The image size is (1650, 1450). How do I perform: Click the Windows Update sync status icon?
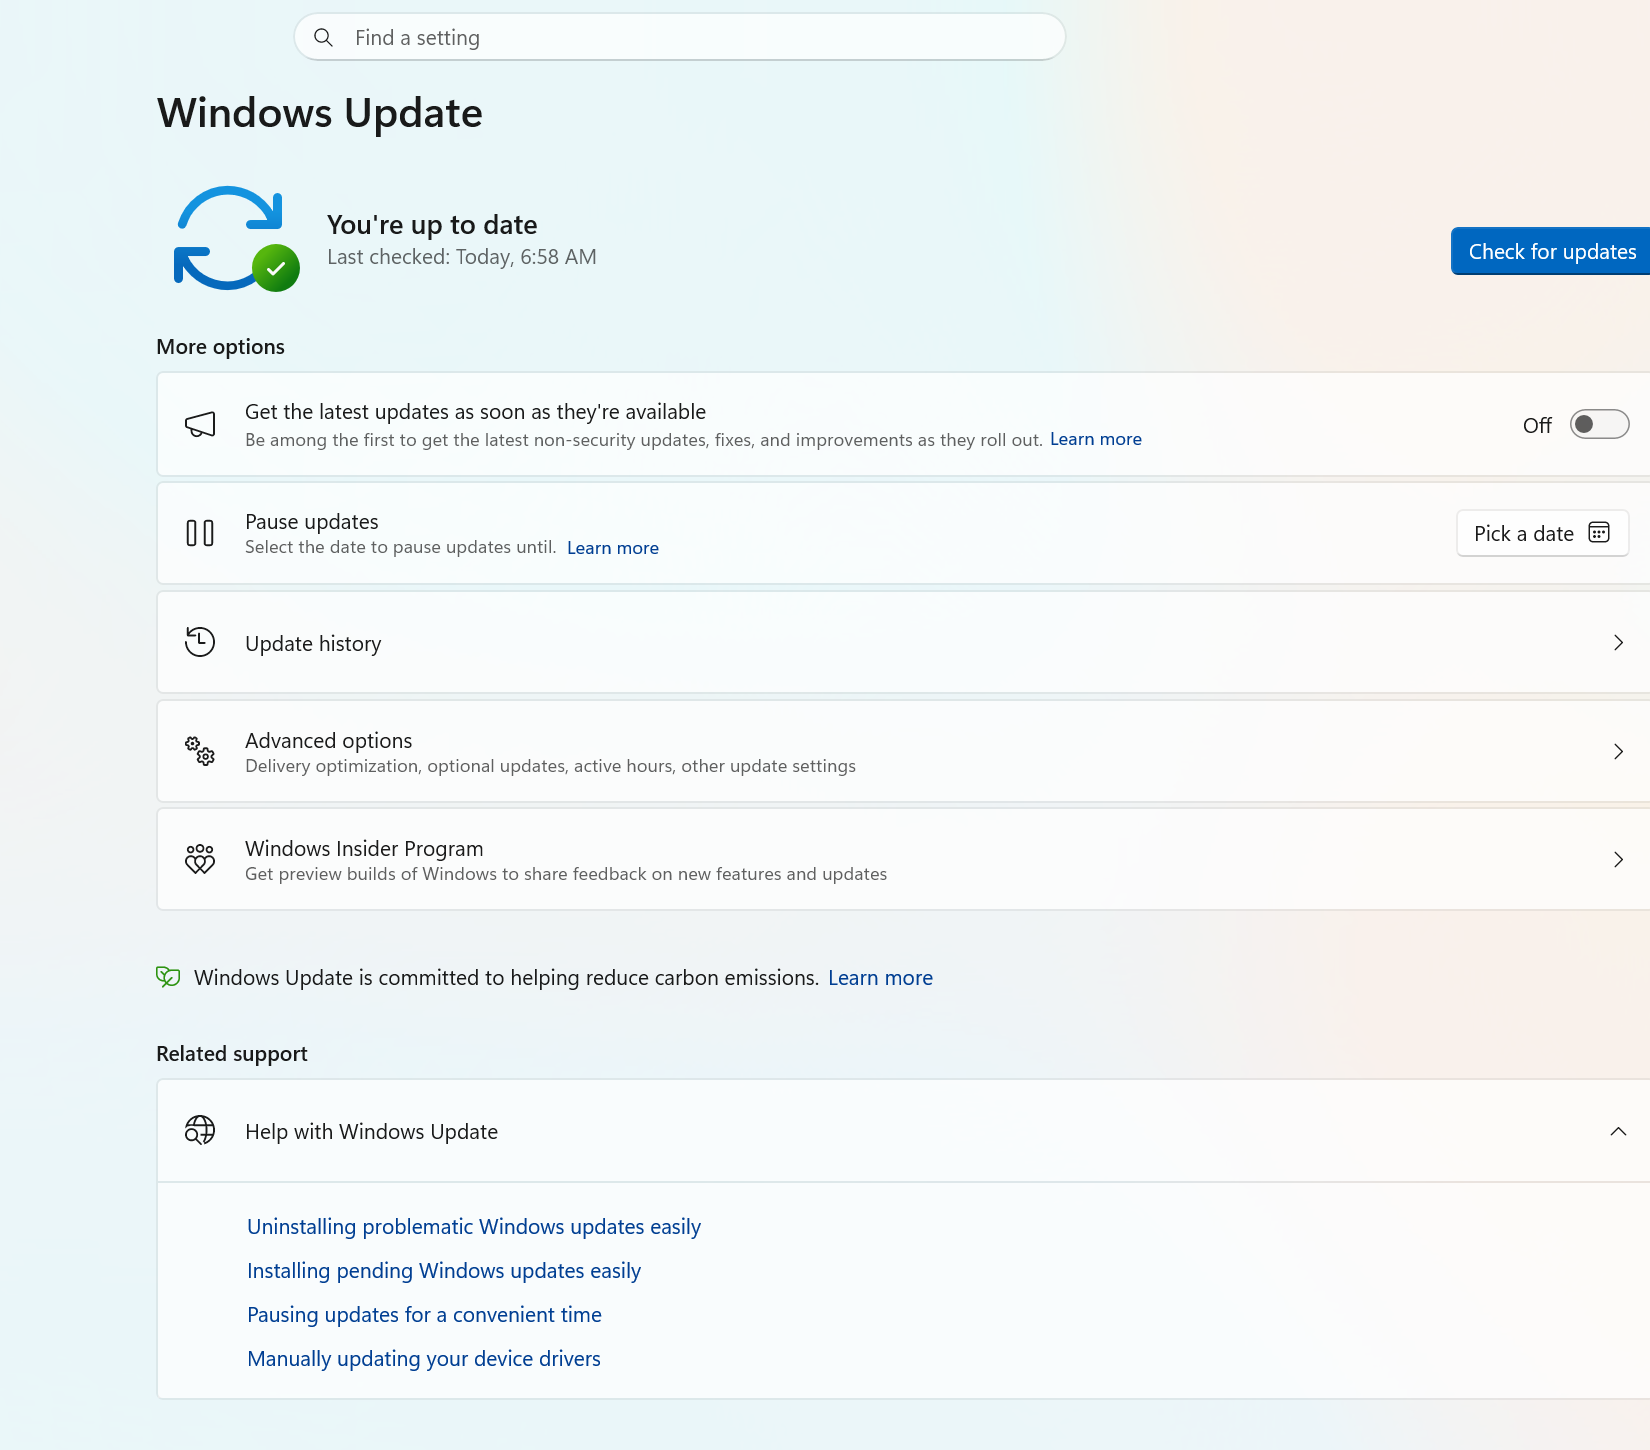coord(237,239)
